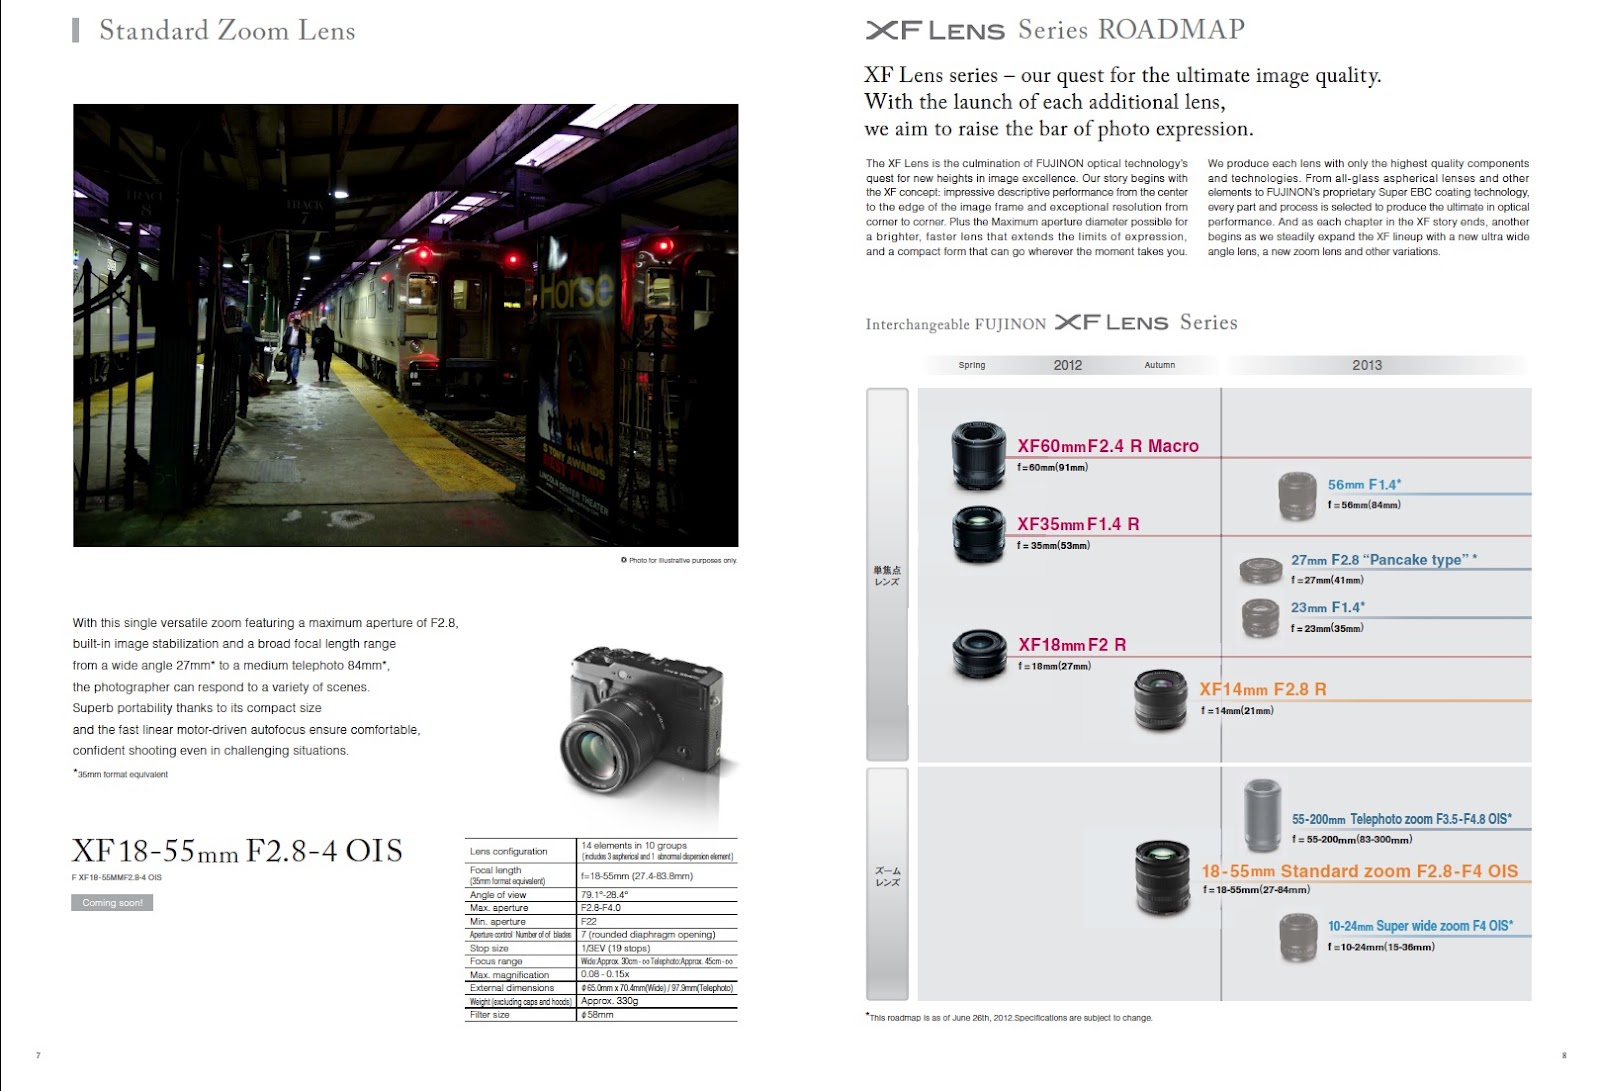Click the XF18mm F2 R label

tap(1072, 645)
